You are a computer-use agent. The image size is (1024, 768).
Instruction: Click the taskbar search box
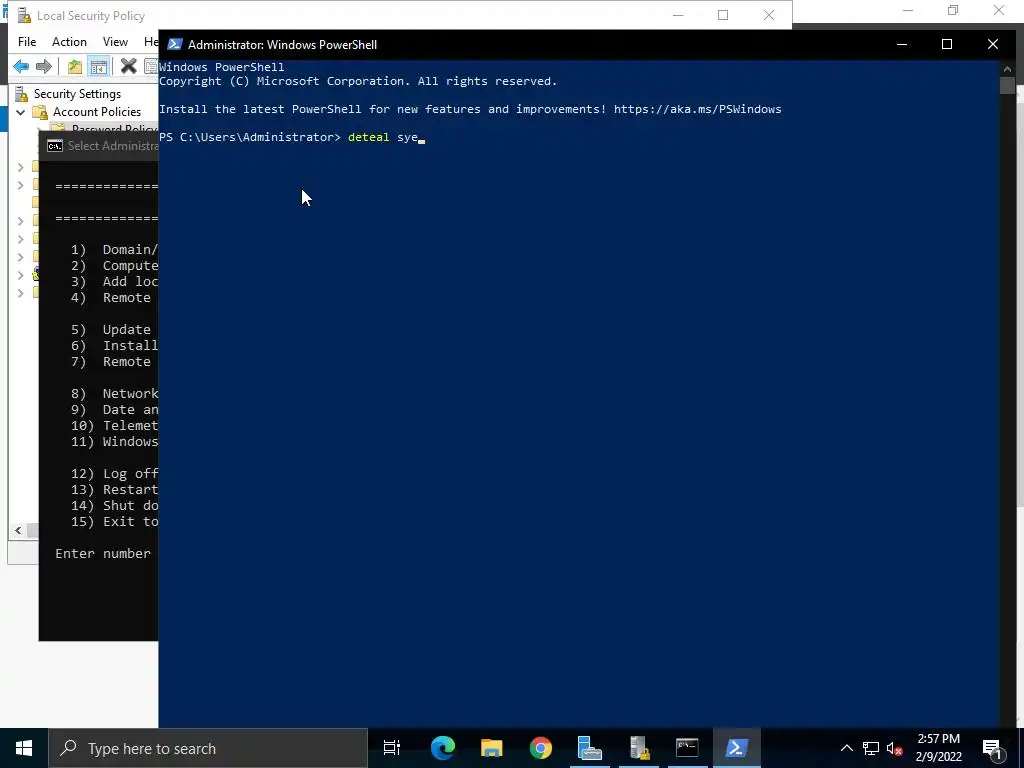coord(208,748)
